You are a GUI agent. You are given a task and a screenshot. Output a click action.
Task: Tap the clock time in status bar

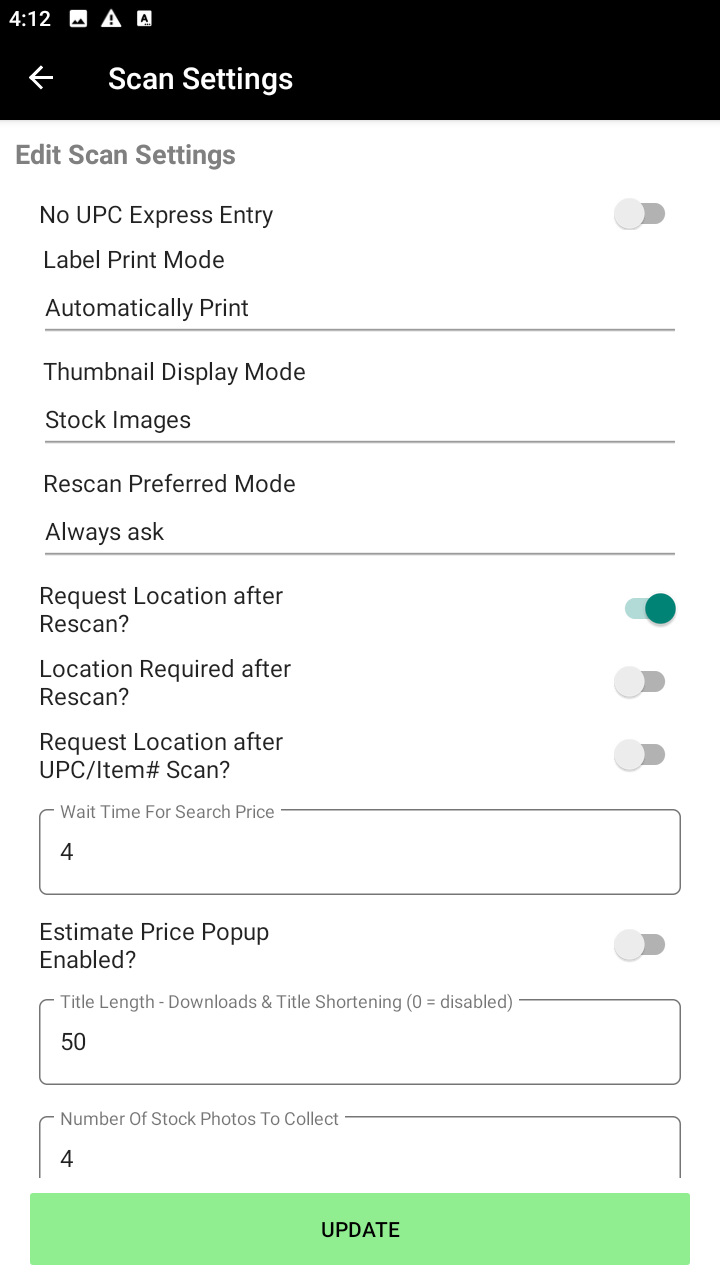[30, 19]
